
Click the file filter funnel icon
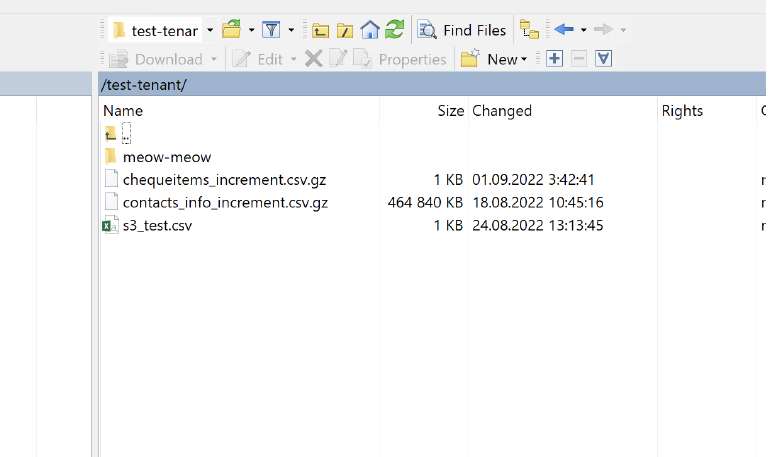tap(271, 30)
